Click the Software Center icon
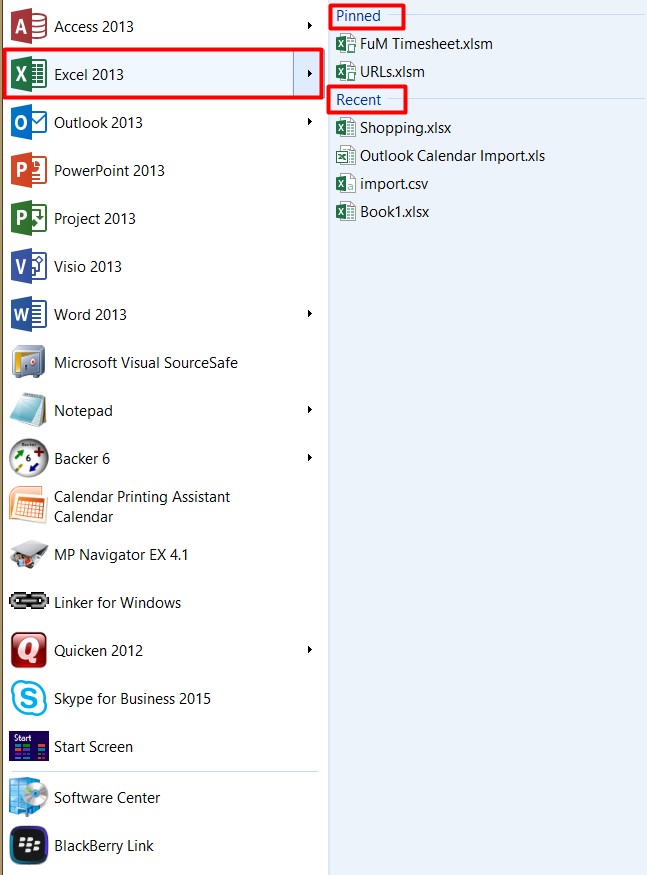The height and width of the screenshot is (875, 647). coord(28,797)
